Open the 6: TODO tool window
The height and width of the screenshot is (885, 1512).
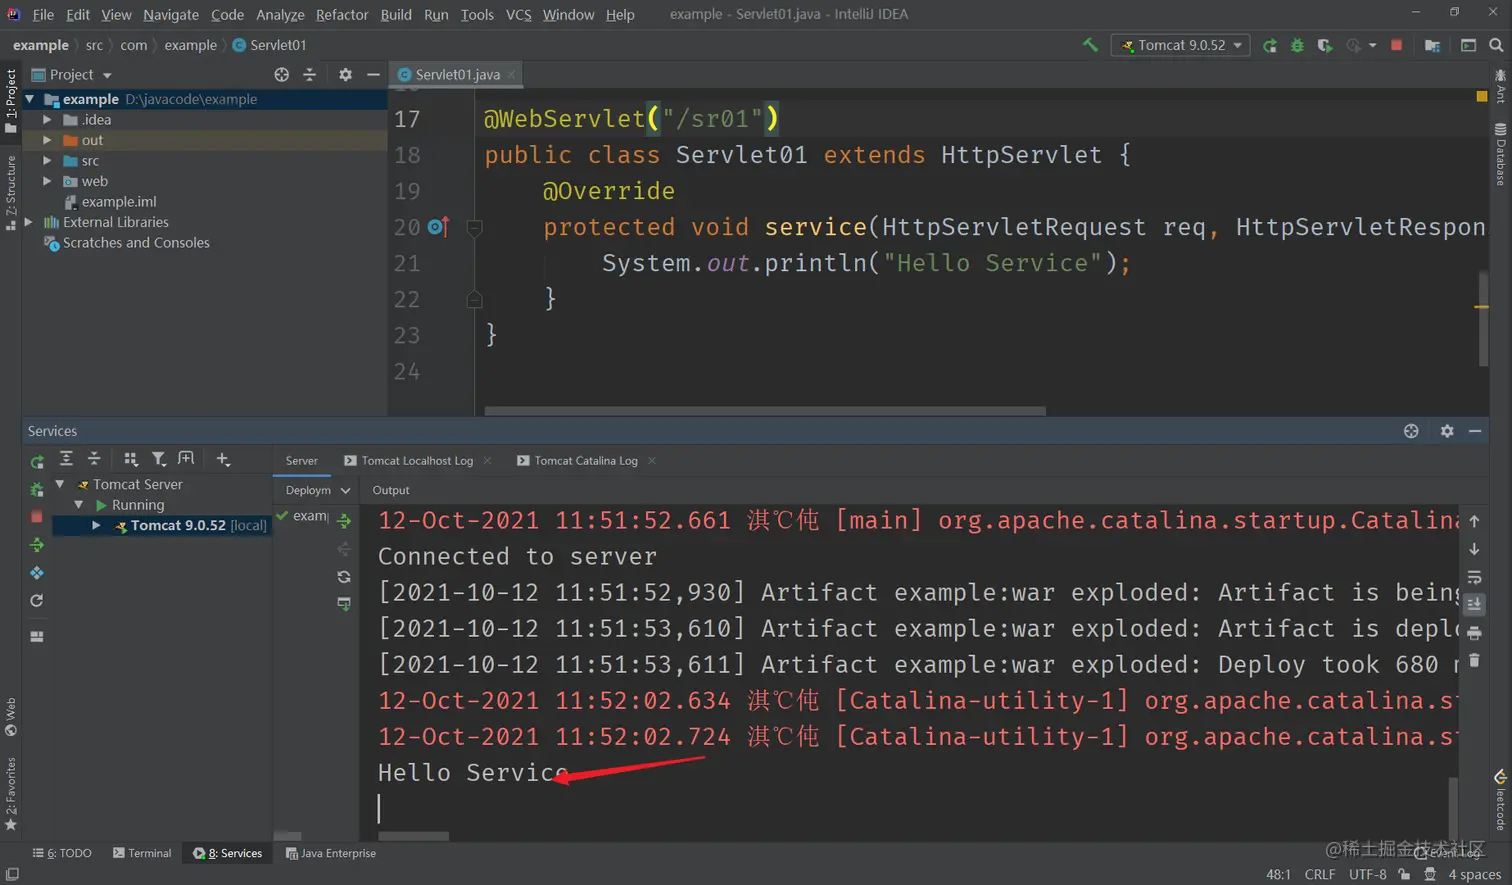coord(62,853)
